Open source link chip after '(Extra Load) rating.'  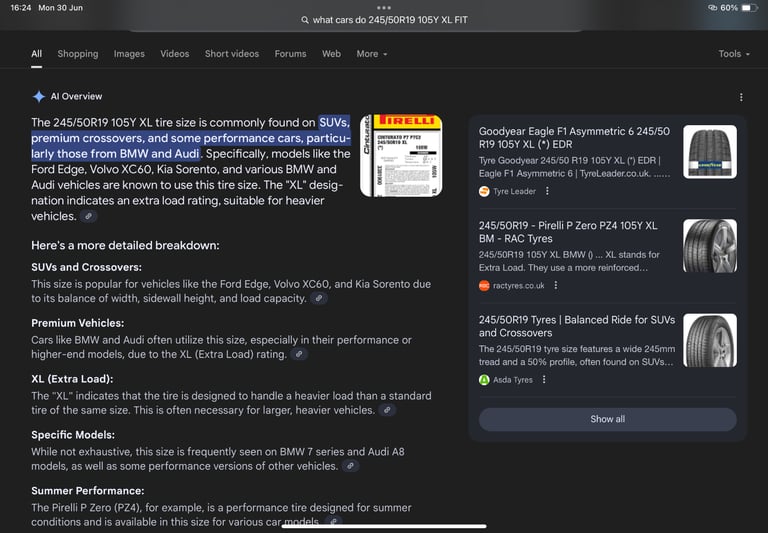(x=299, y=354)
